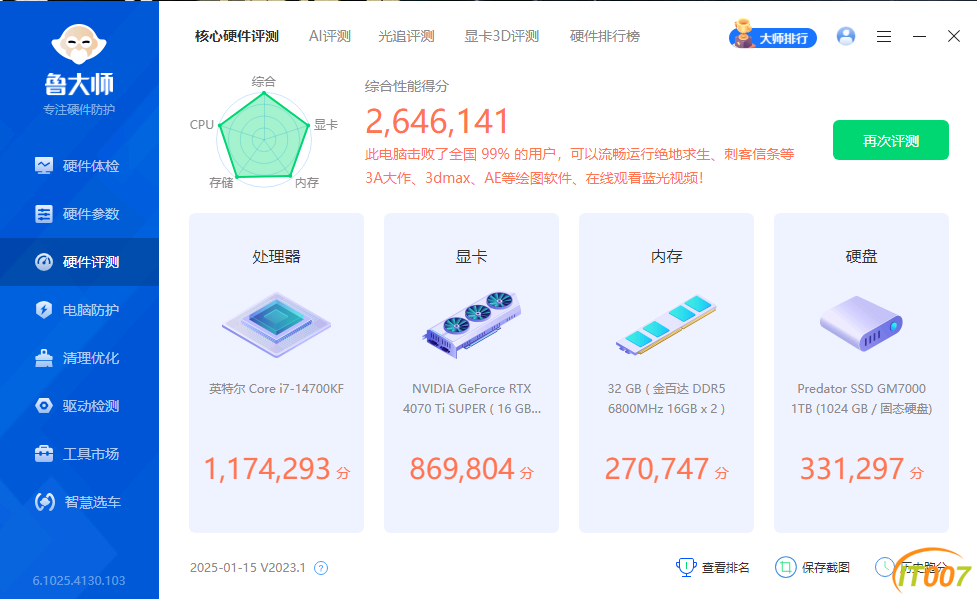Open the 清理优化 broom icon
The height and width of the screenshot is (599, 977).
coord(44,358)
